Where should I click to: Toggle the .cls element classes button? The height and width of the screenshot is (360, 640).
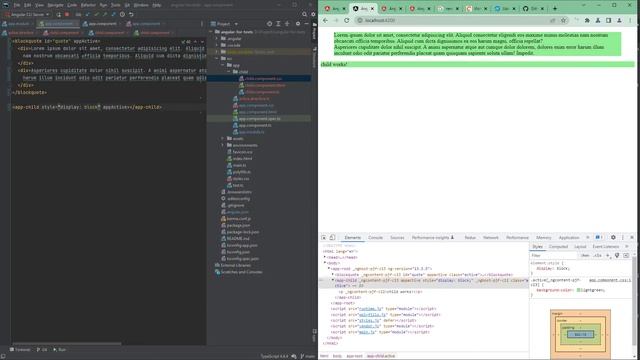coord(598,256)
